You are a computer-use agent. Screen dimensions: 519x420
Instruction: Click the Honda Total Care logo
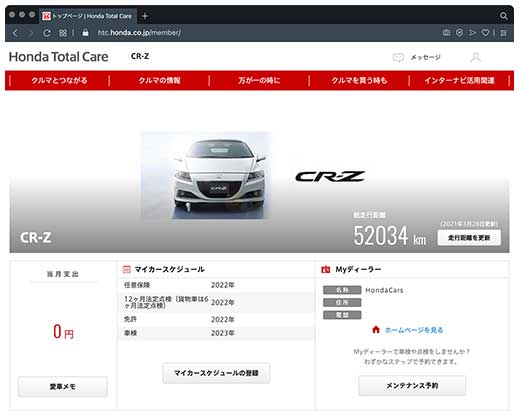[59, 57]
